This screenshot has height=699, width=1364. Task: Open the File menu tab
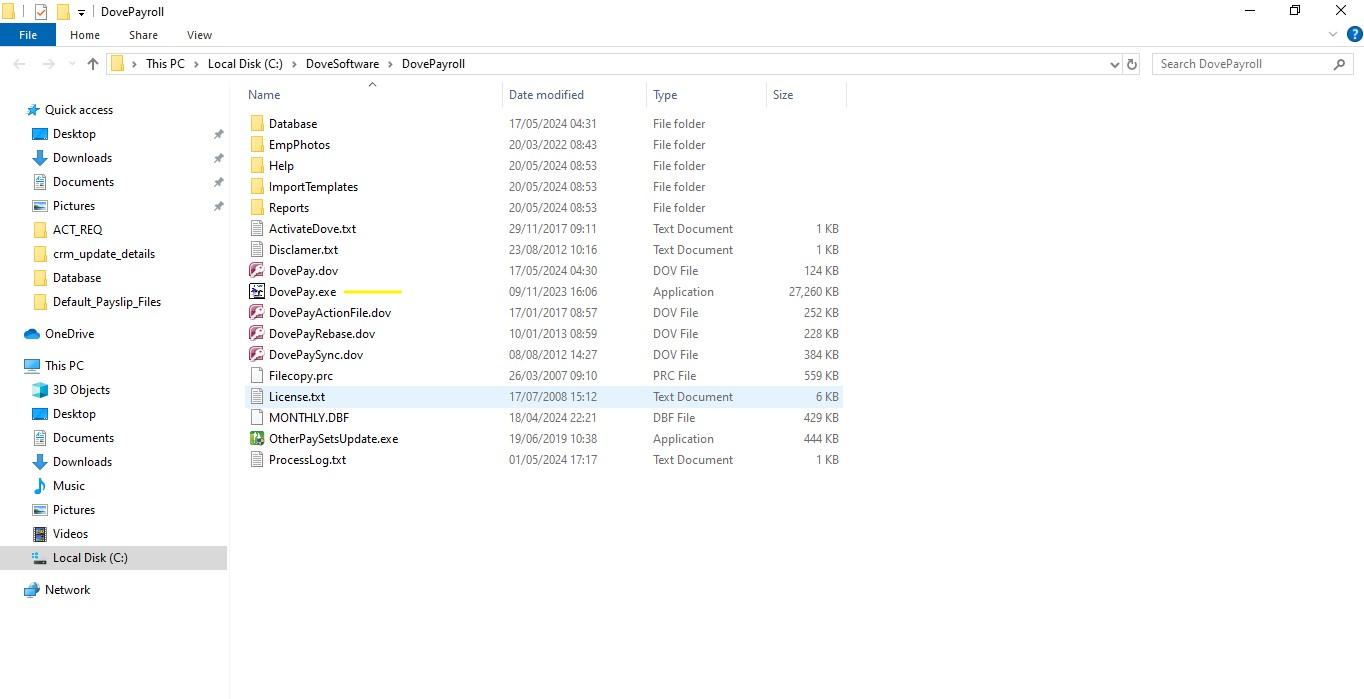(x=28, y=35)
